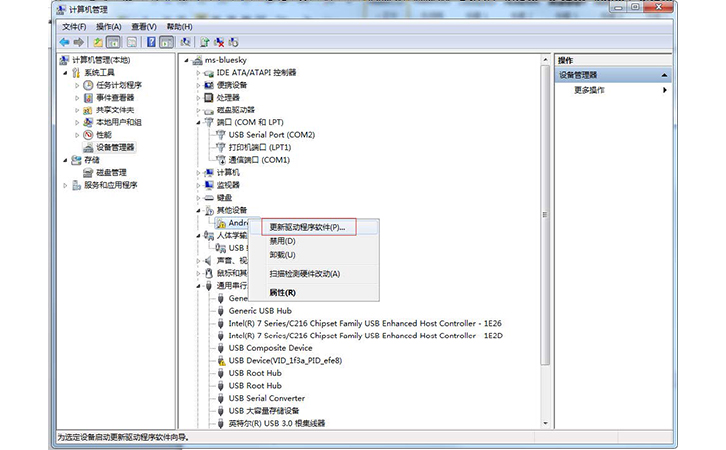This screenshot has width=726, height=450.
Task: Toggle the Show/Hide Action Pane toolbar icon
Action: coord(166,43)
